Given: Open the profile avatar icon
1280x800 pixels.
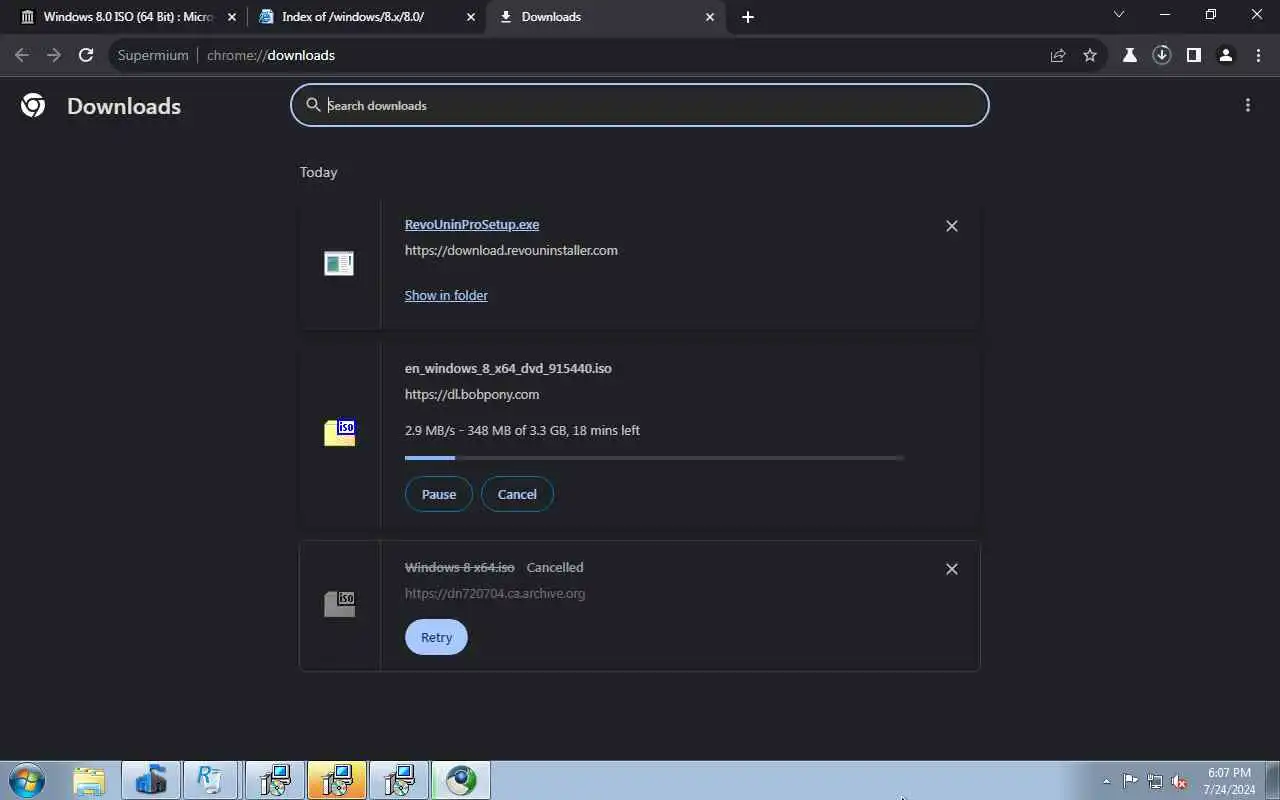Looking at the screenshot, I should 1225,55.
